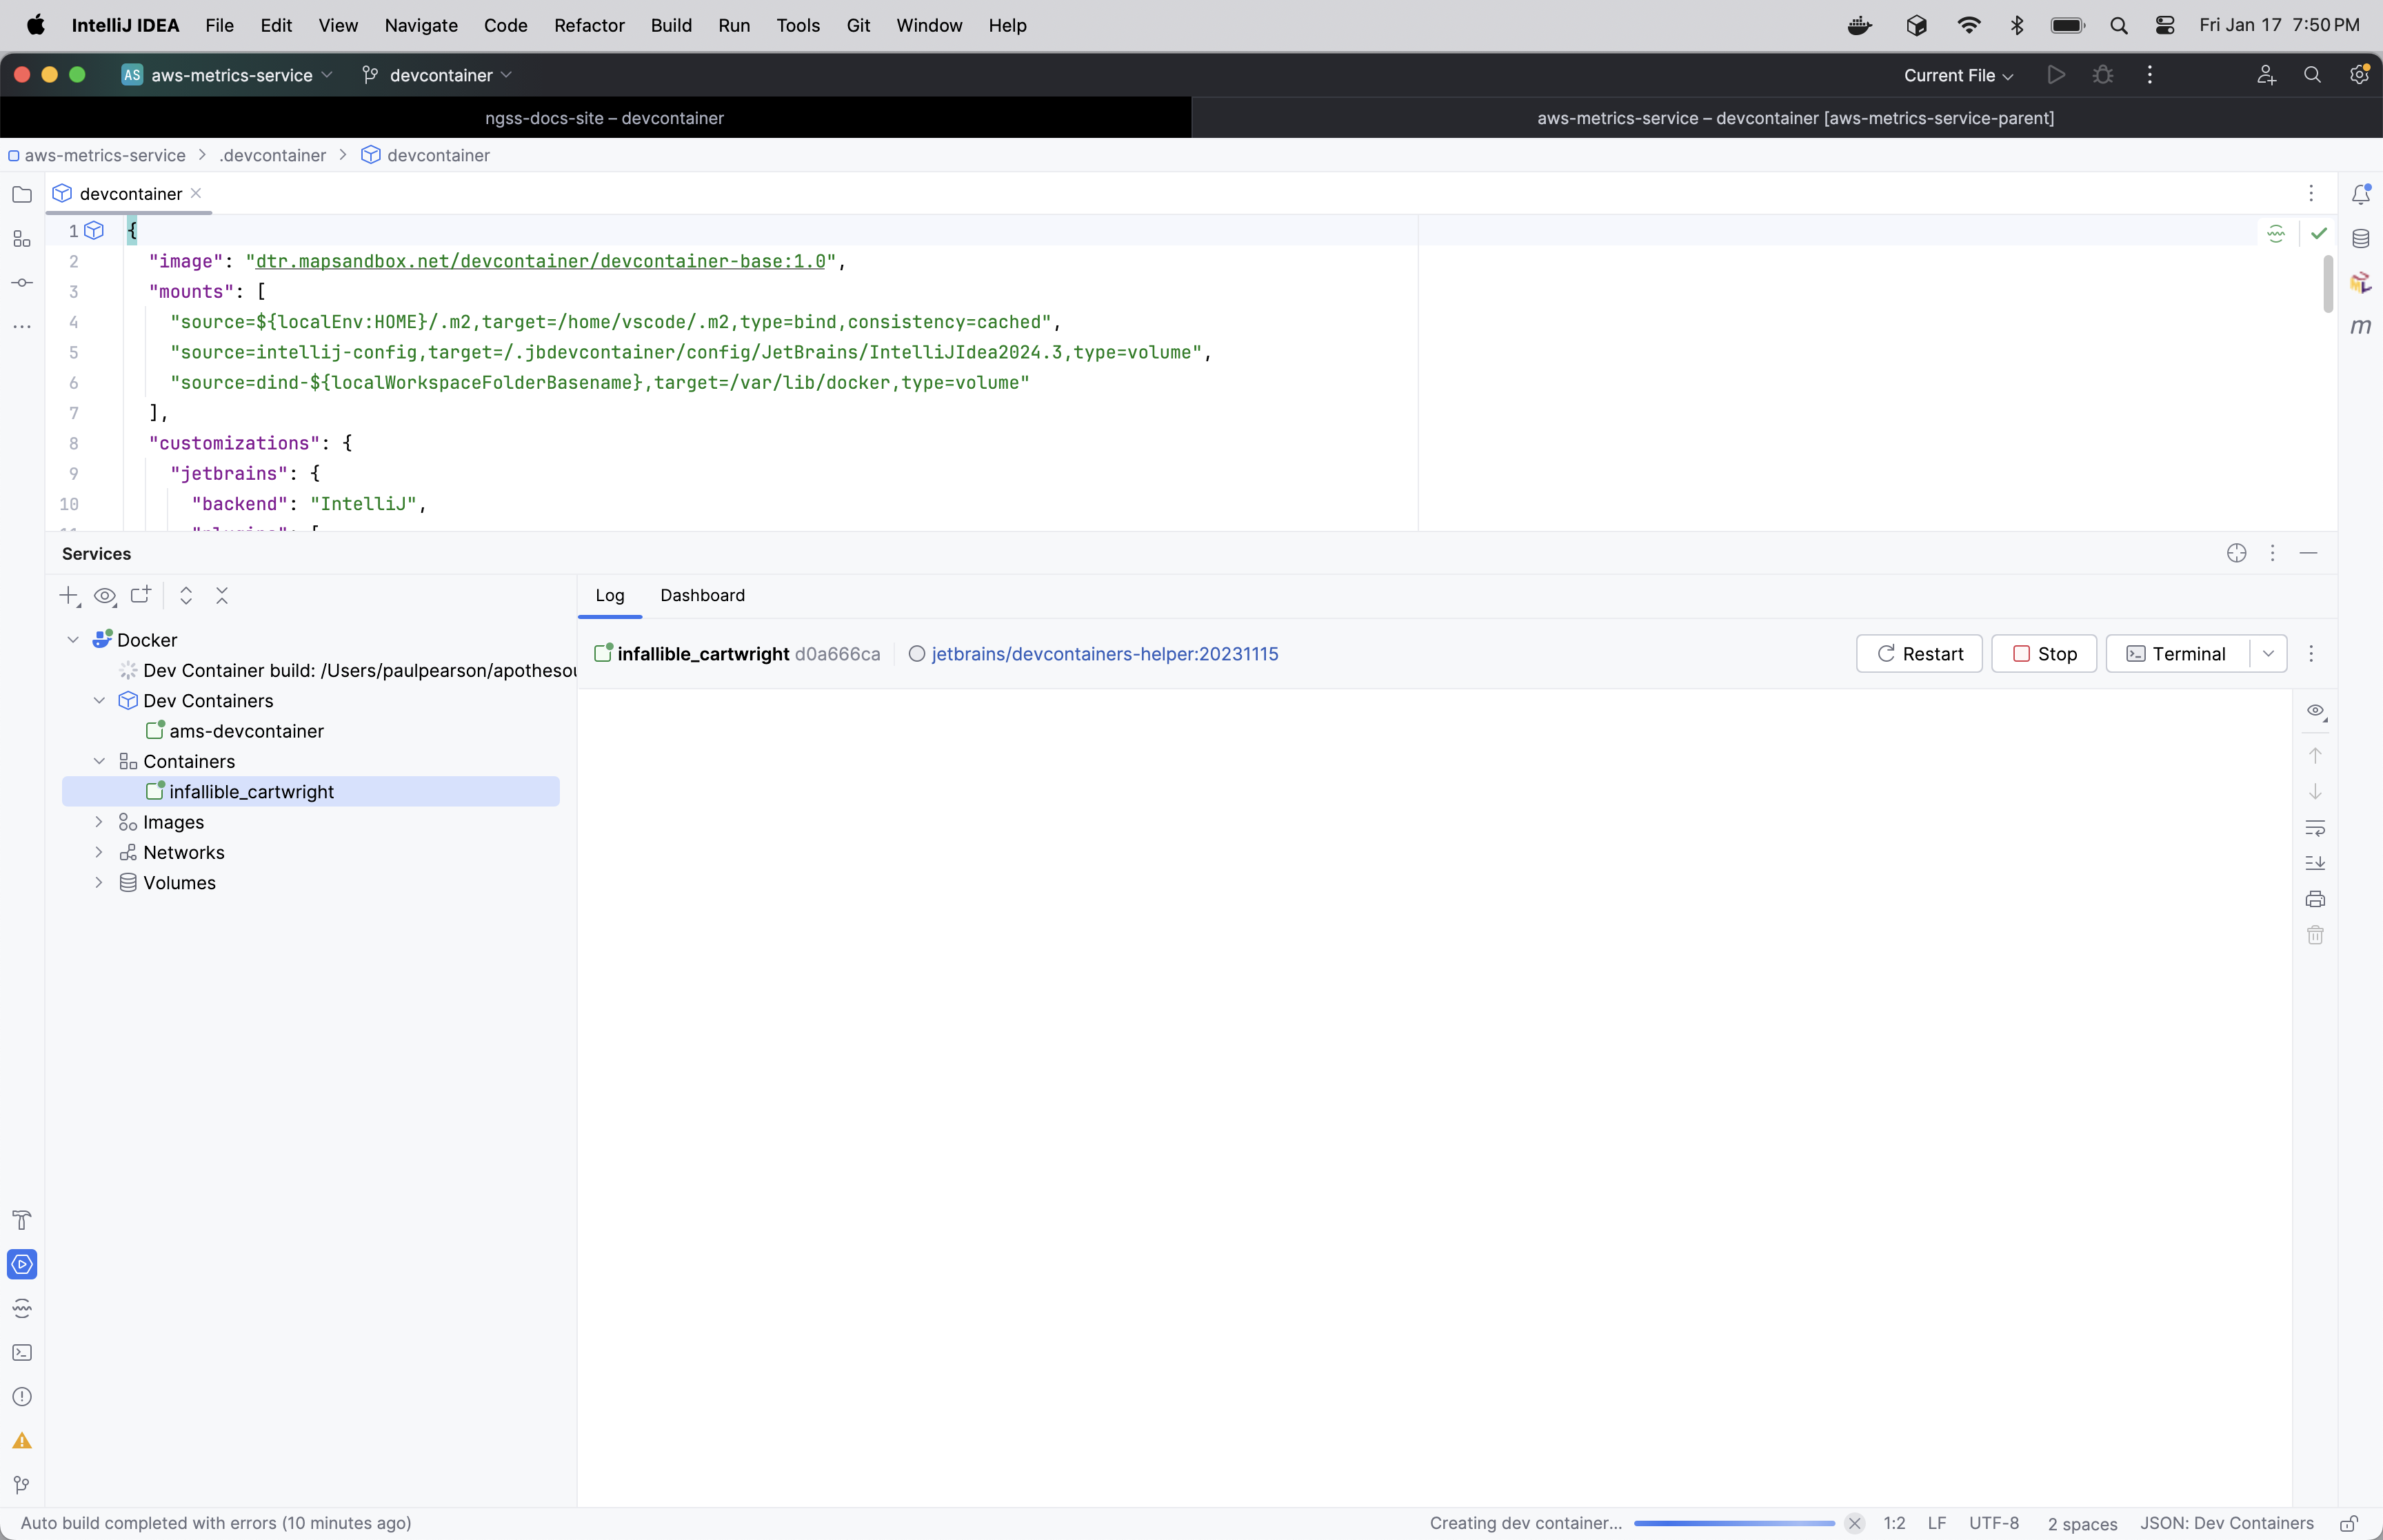
Task: Open the Maven tool window icon
Action: click(2360, 327)
